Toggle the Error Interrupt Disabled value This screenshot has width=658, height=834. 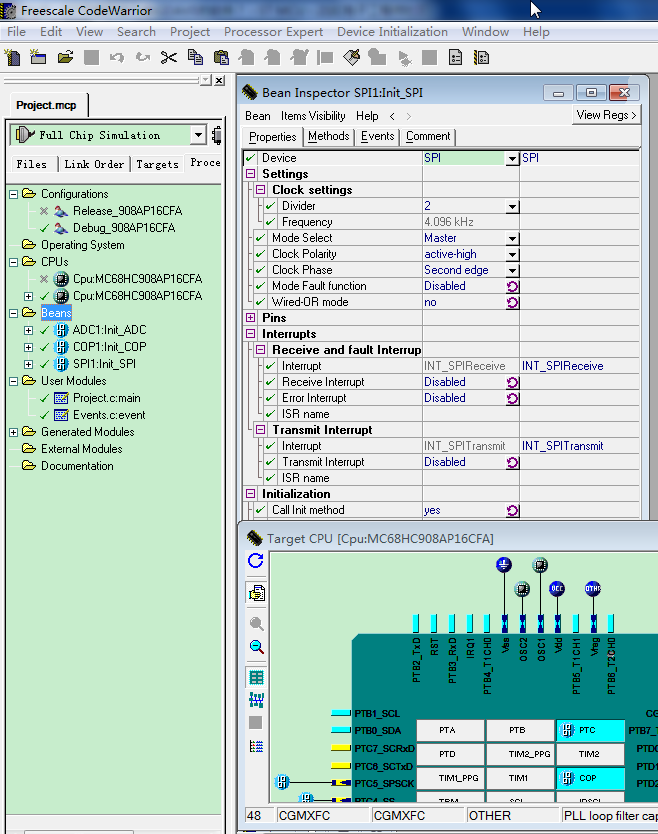tap(512, 398)
